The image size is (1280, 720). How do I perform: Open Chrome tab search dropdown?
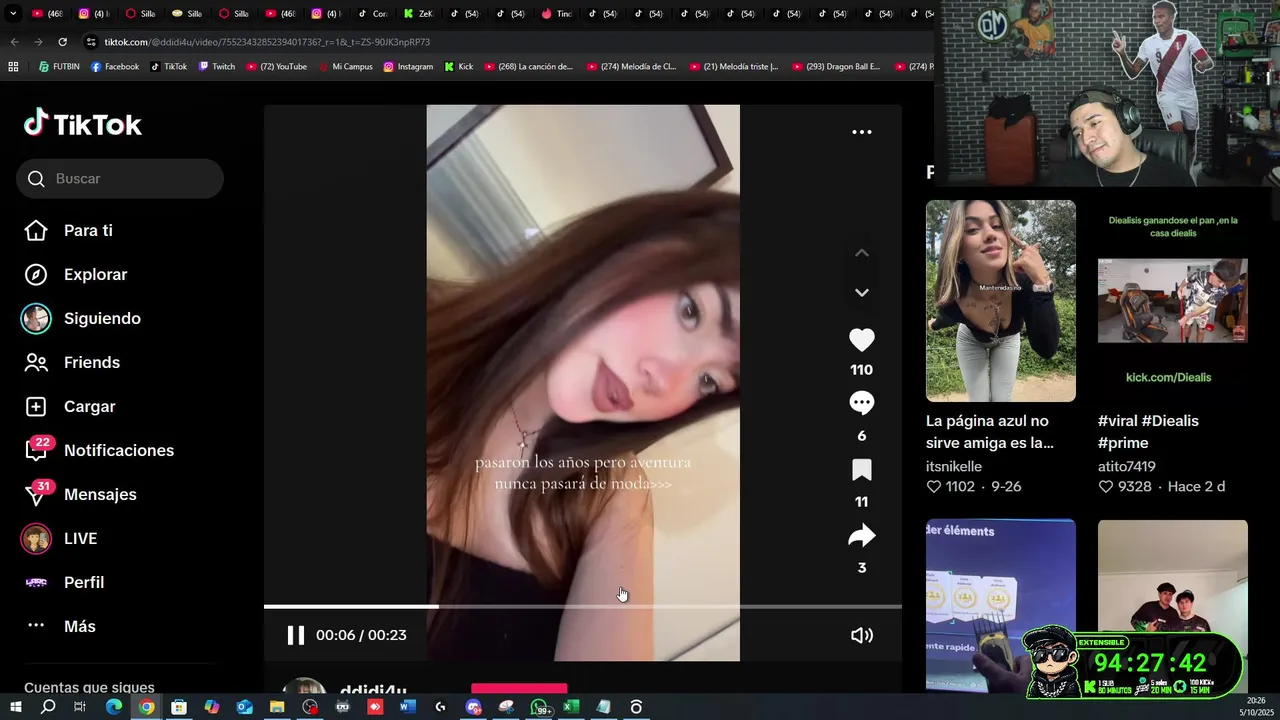13,14
